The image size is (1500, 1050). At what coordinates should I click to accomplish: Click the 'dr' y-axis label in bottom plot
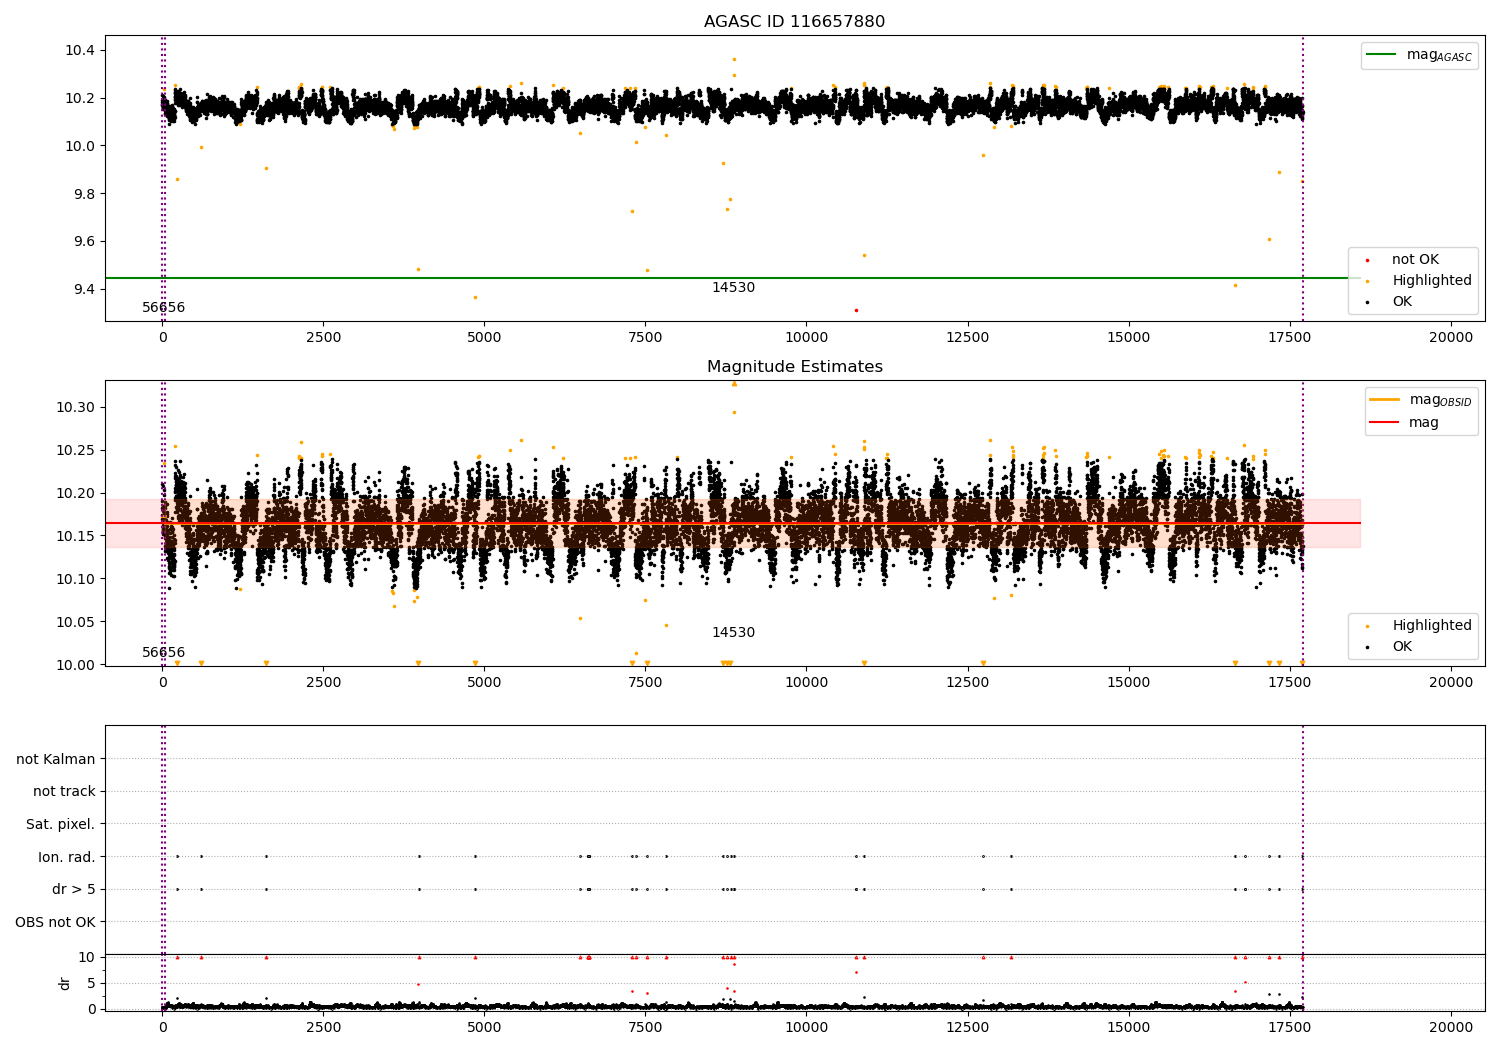point(65,983)
